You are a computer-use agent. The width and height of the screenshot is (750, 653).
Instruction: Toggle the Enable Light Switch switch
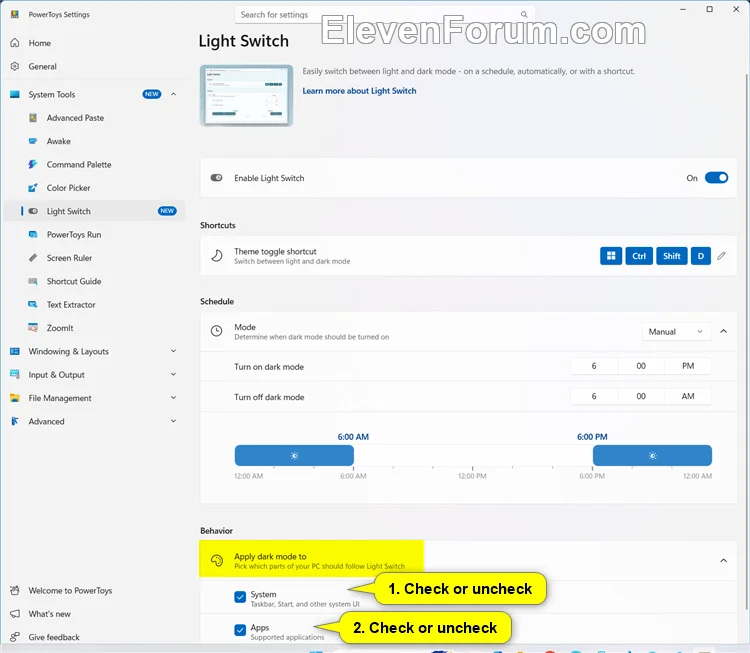(x=716, y=178)
